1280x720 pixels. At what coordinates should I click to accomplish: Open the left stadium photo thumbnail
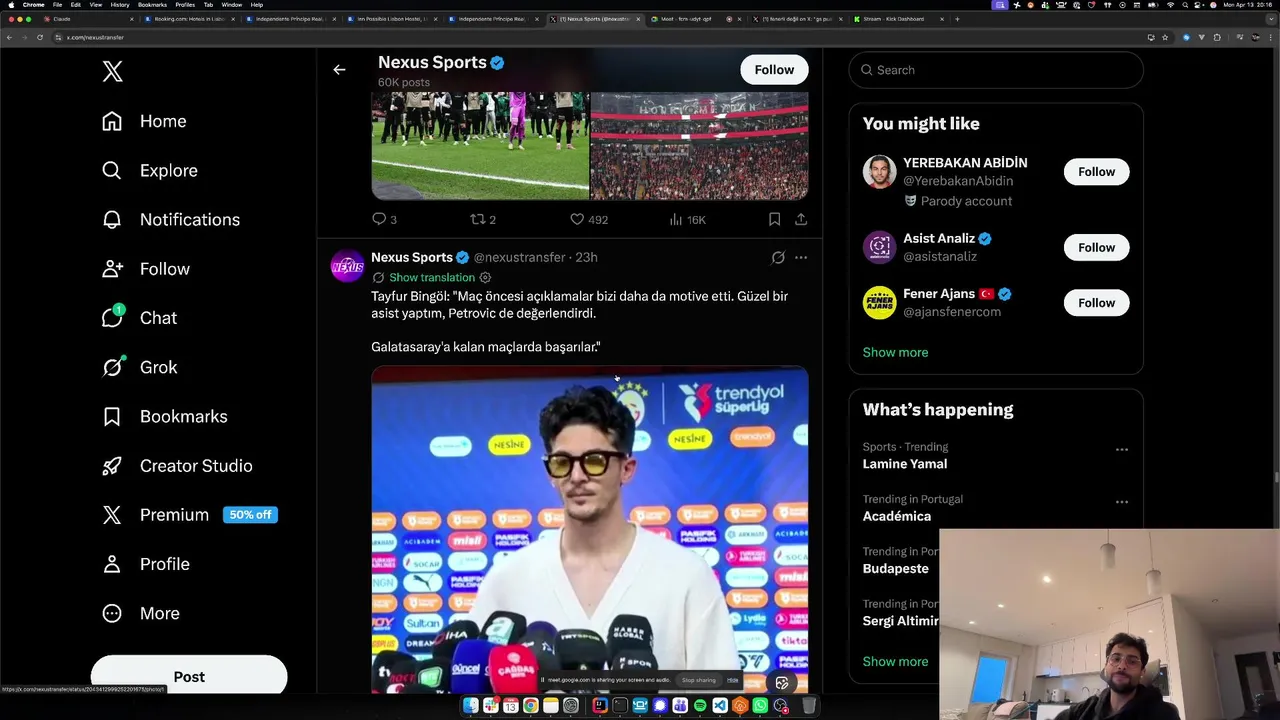pyautogui.click(x=480, y=146)
